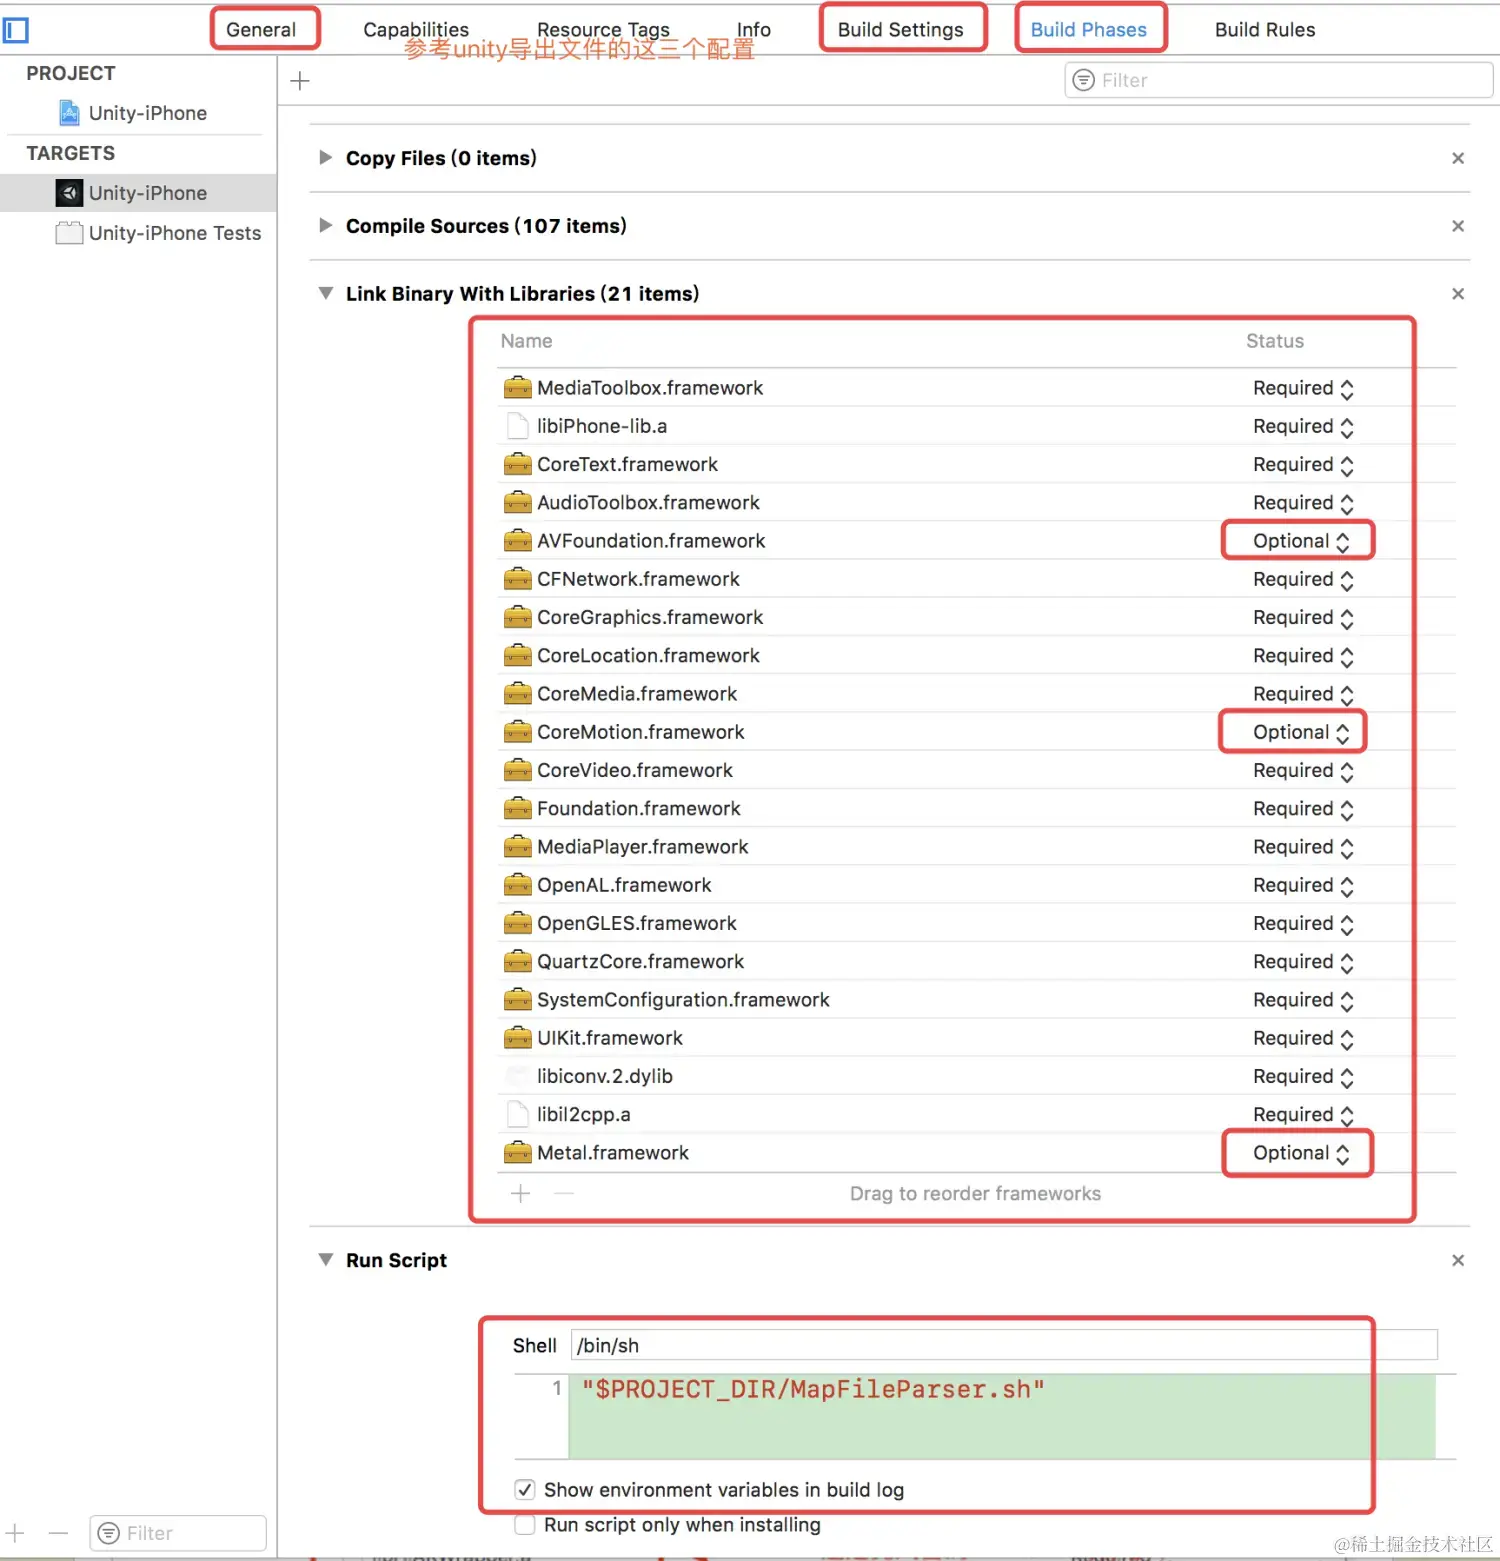Open the Resource Tags tab

(x=603, y=29)
